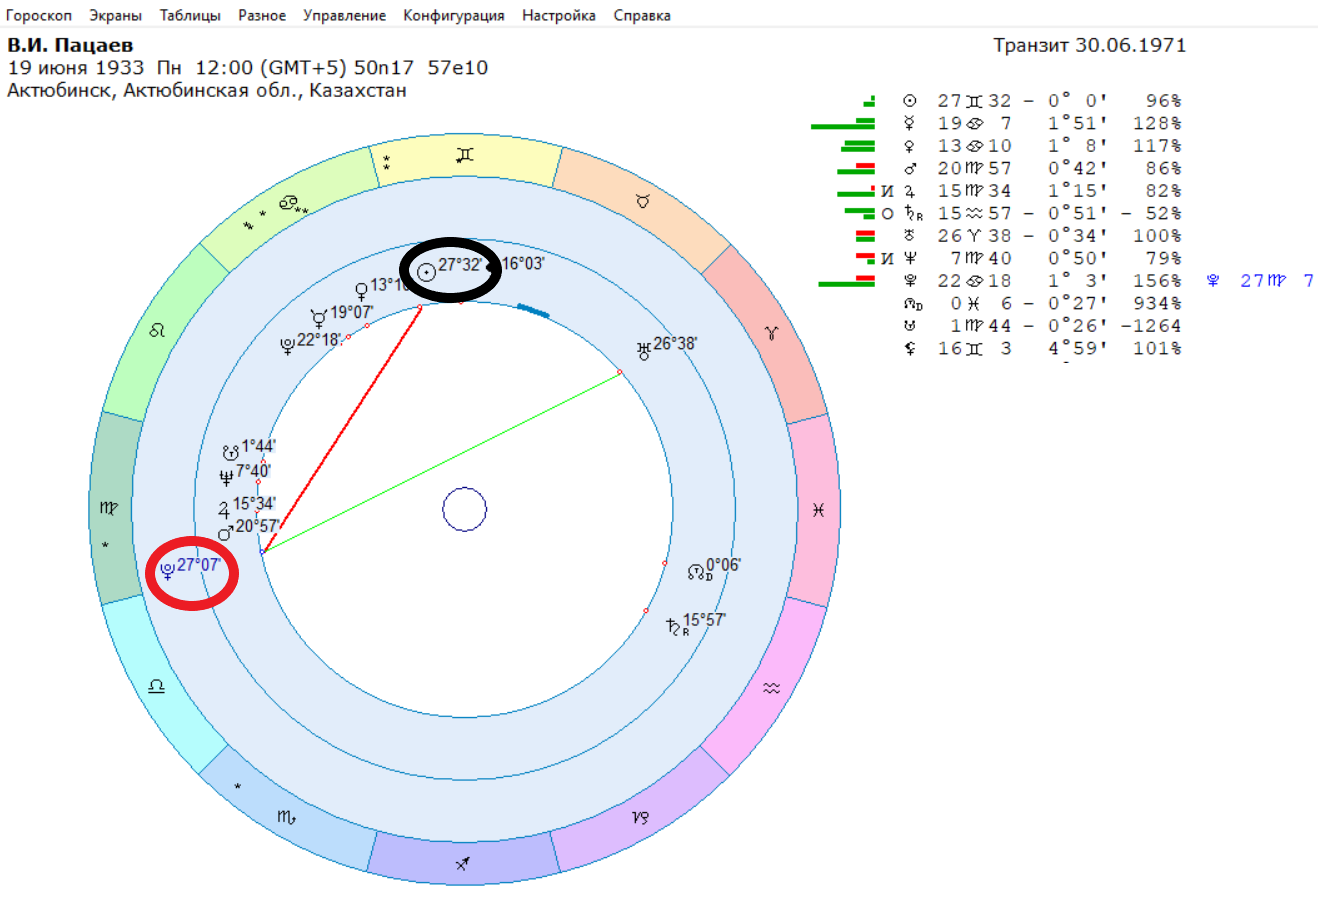Screen dimensions: 1318x904
Task: Click the blue transit Pluto glyph at 27°07'
Action: click(167, 570)
